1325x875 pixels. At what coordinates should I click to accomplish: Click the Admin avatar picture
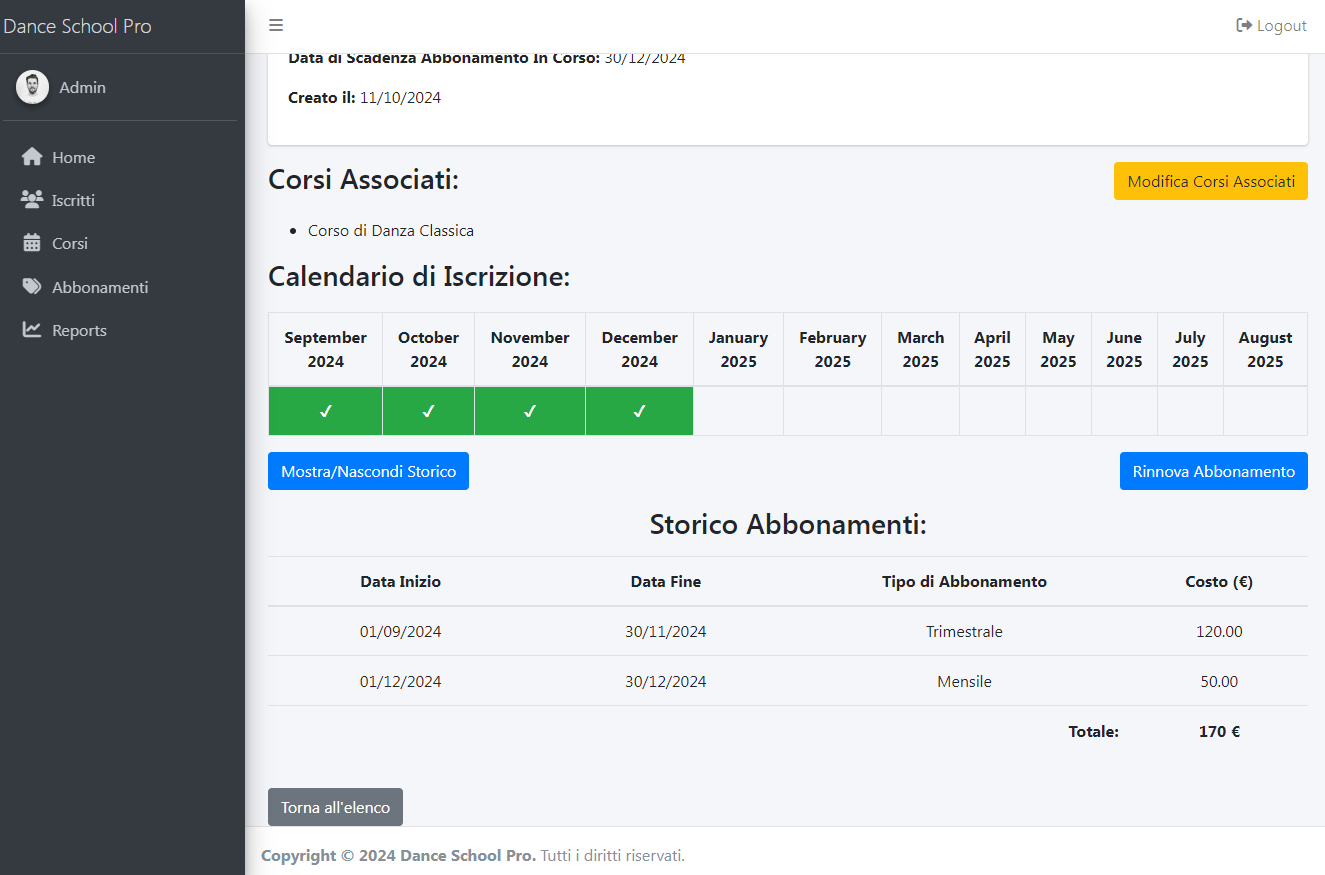(32, 87)
